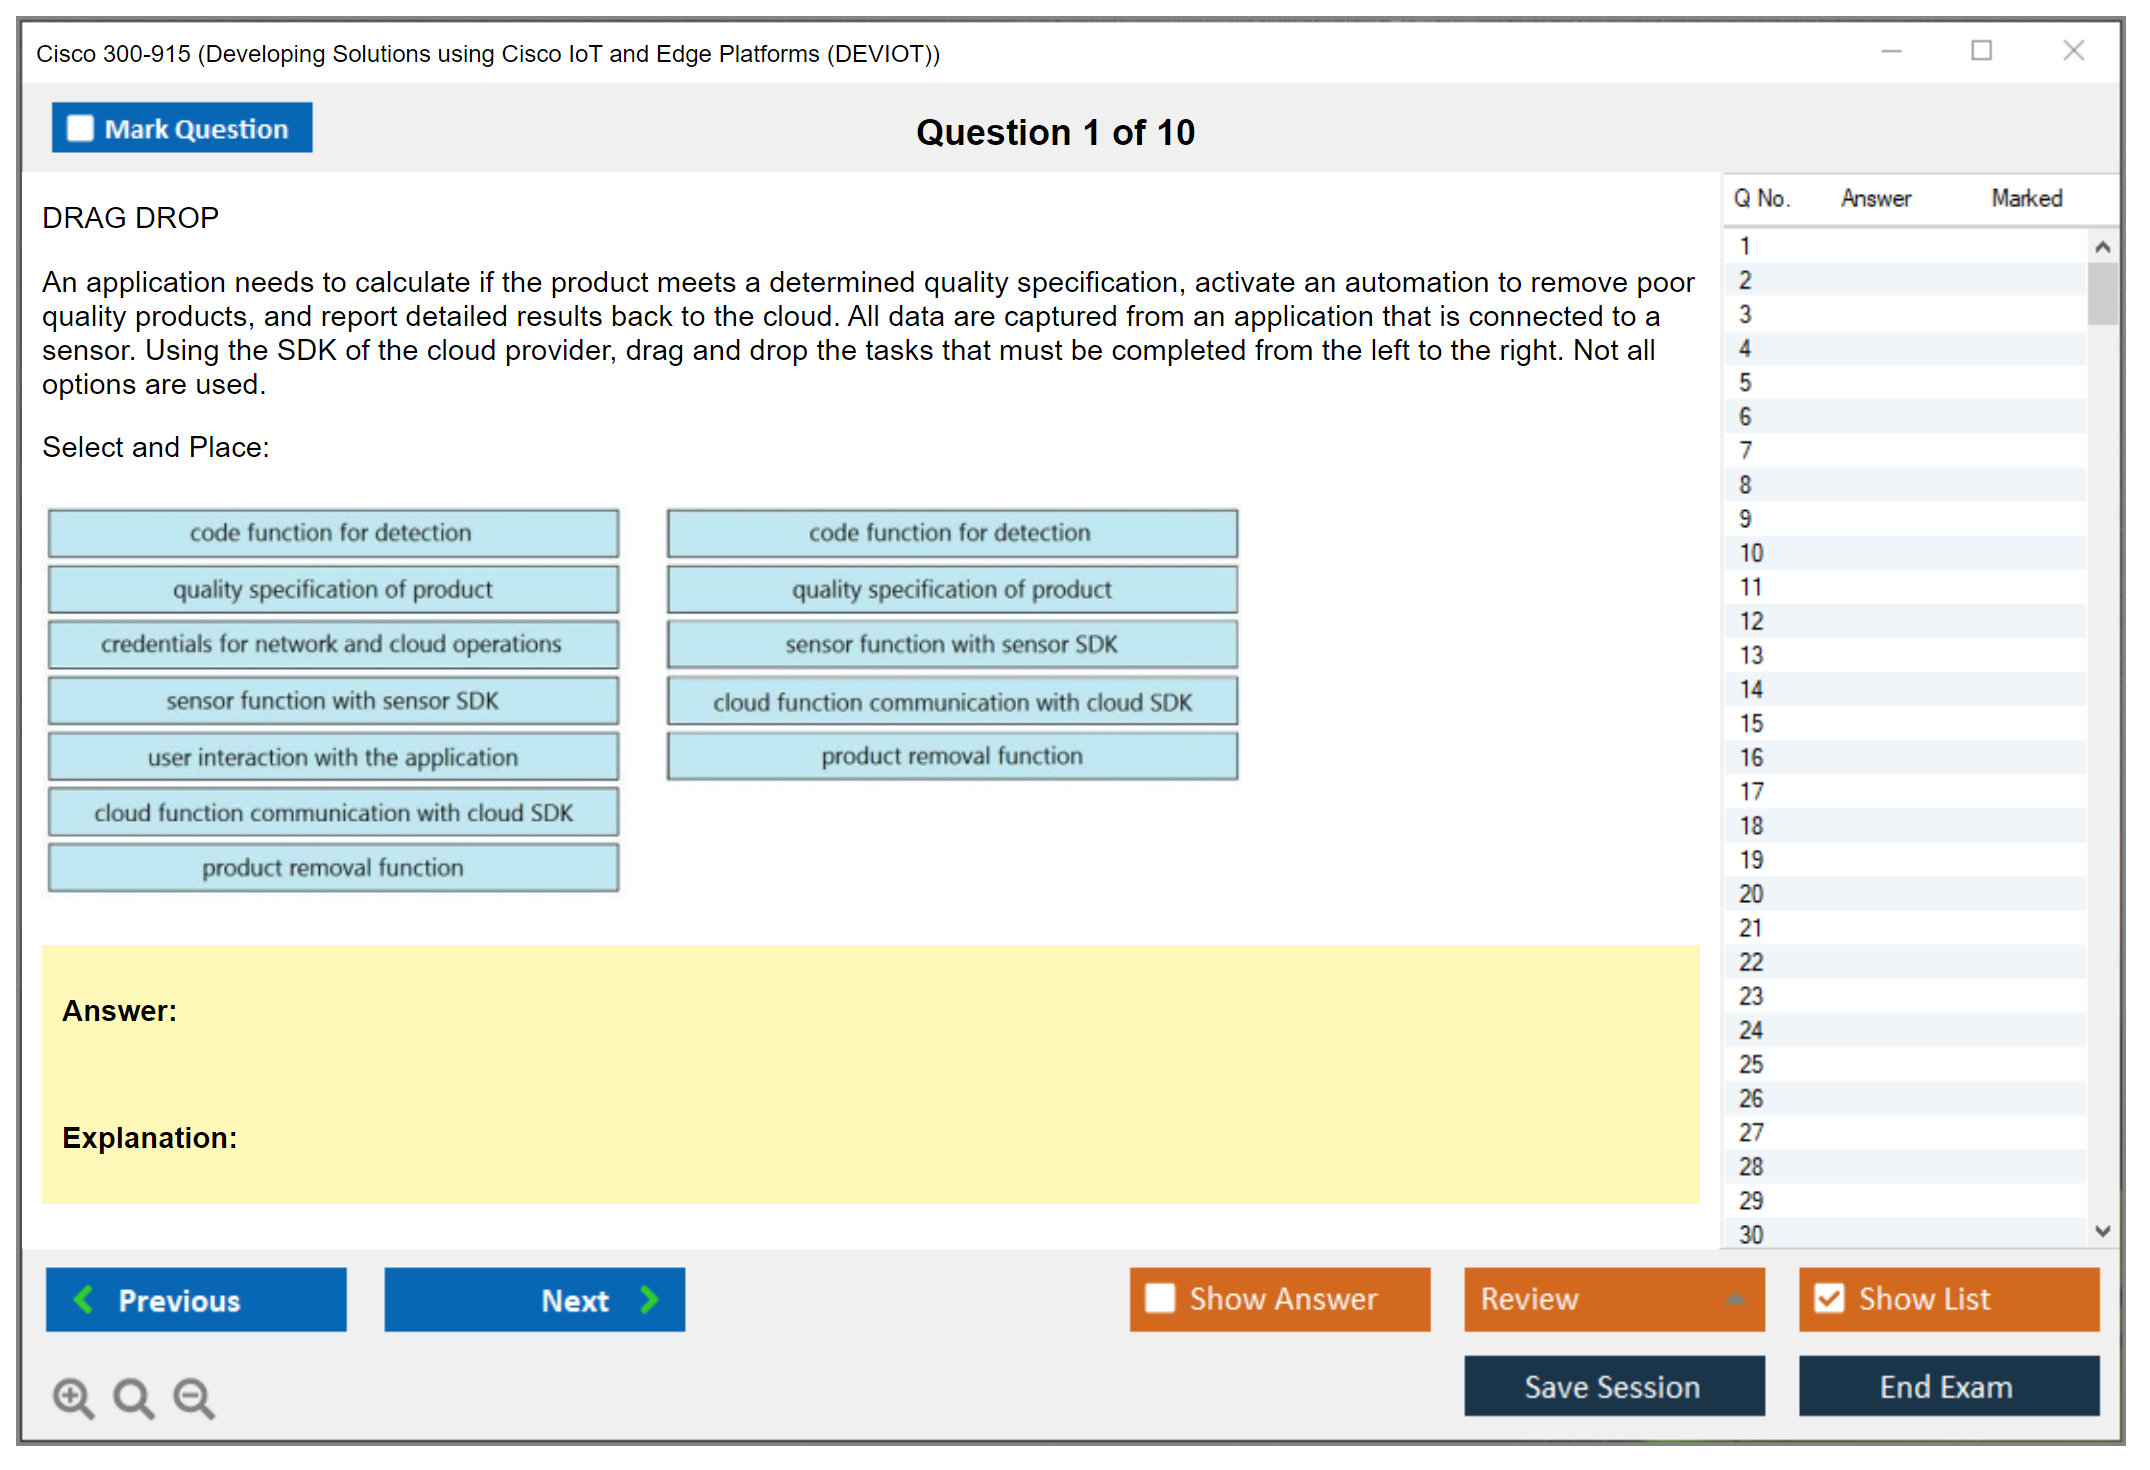Image resolution: width=2150 pixels, height=1470 pixels.
Task: Close the exam window with X
Action: pyautogui.click(x=2073, y=51)
